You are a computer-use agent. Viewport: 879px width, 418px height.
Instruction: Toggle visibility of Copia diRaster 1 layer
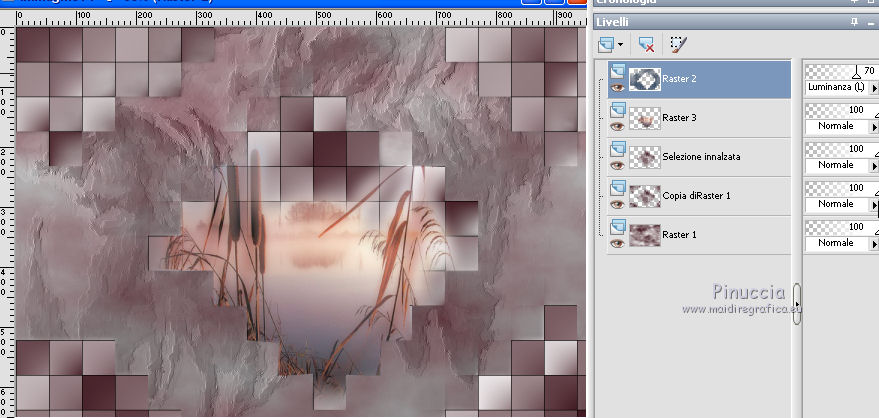pos(617,205)
